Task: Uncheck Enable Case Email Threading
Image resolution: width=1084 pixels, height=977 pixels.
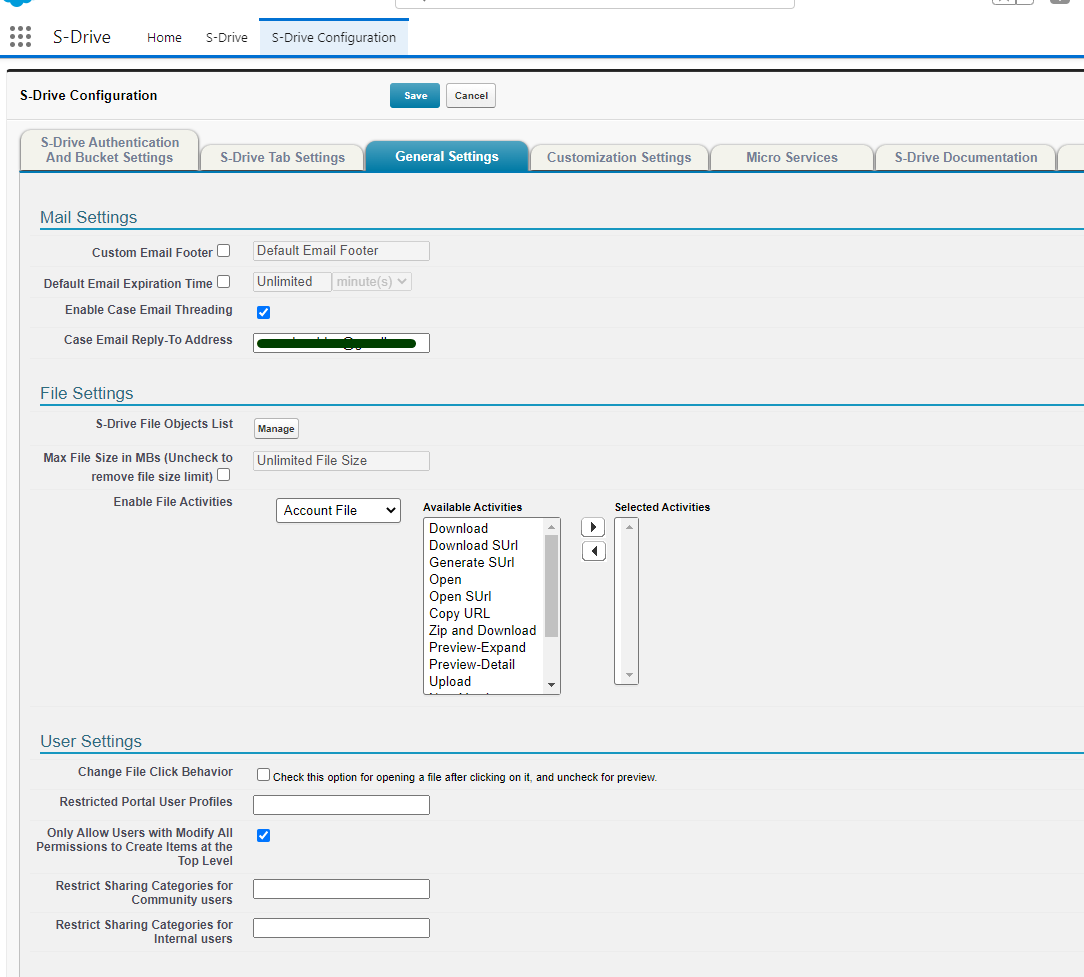Action: [264, 312]
